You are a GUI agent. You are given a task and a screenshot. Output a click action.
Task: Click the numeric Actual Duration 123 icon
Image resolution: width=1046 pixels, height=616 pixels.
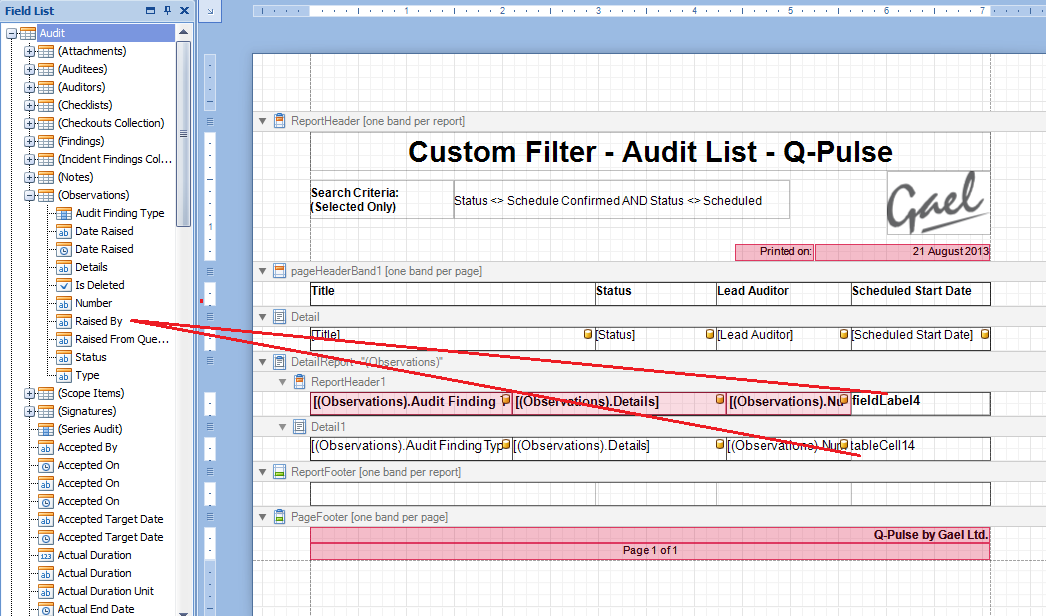click(45, 556)
